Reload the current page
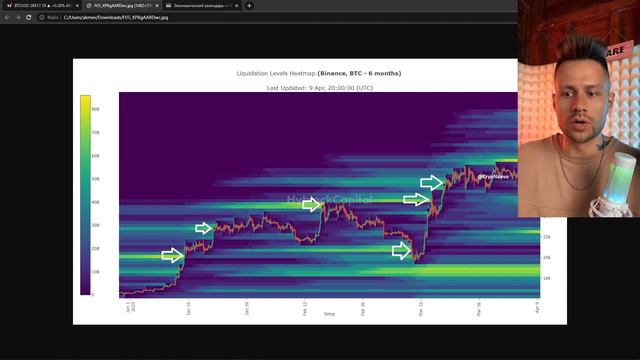 29,18
